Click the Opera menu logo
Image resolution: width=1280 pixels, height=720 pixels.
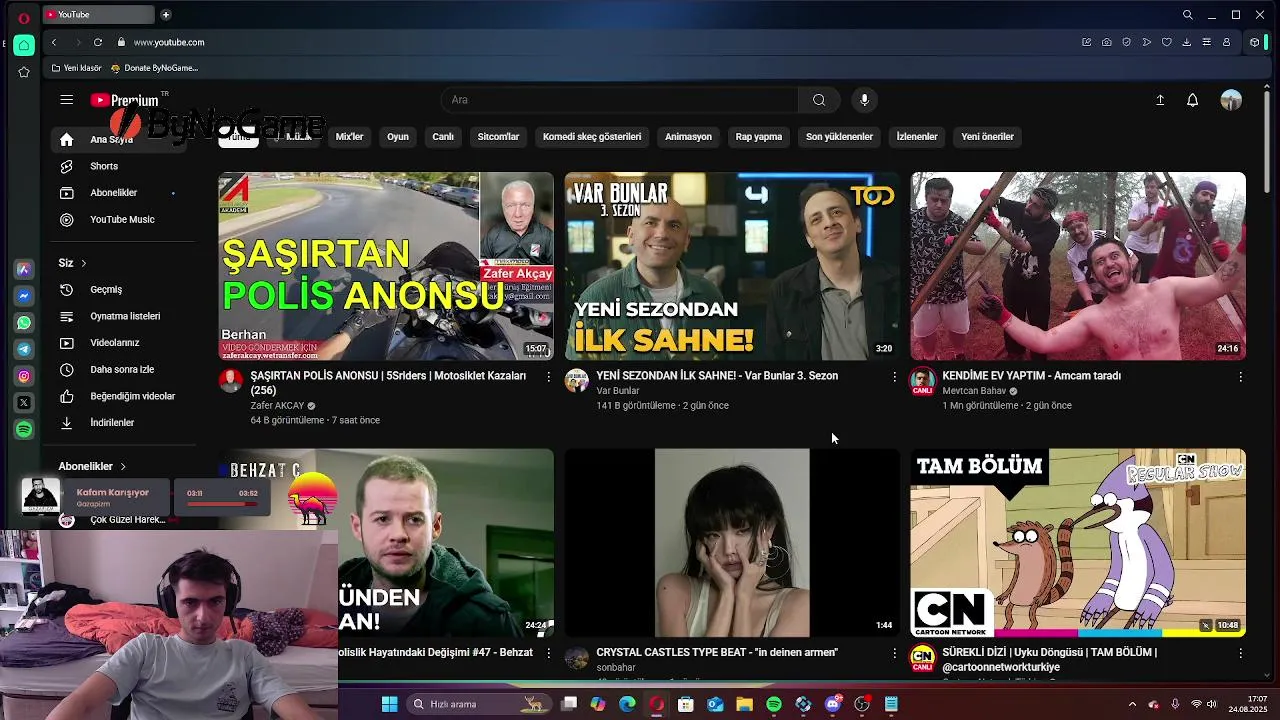point(24,18)
